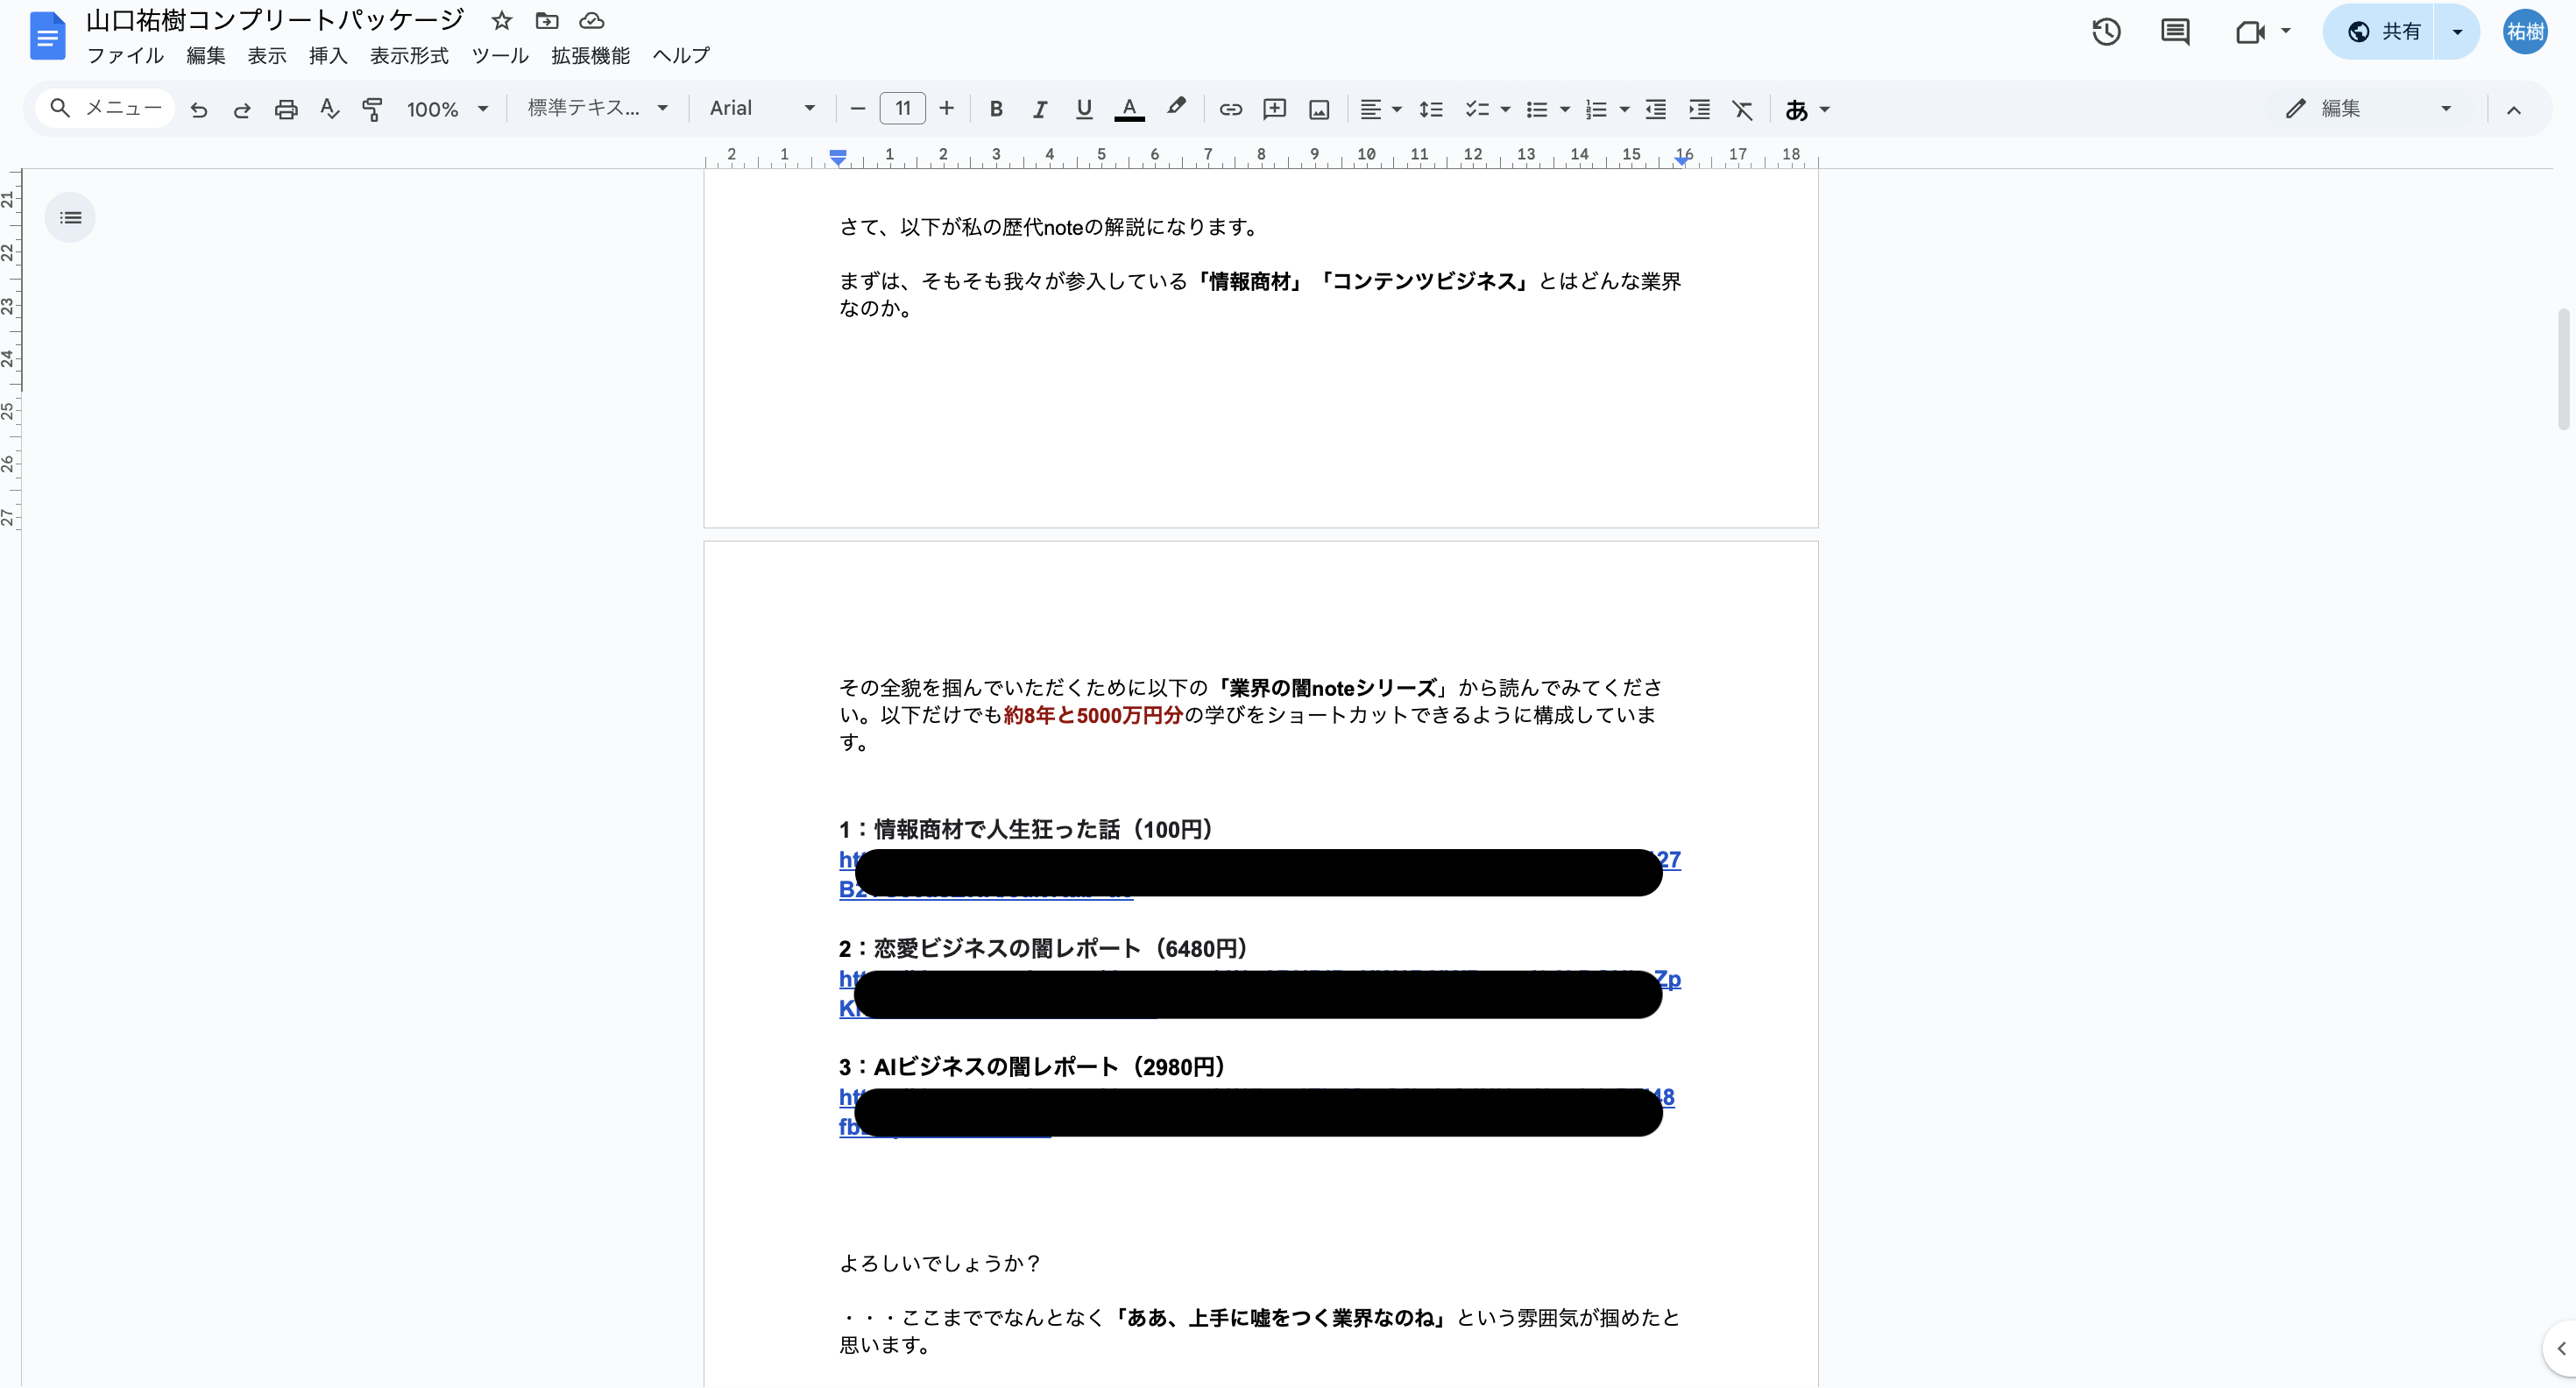Open the text color picker
This screenshot has width=2576, height=1388.
[x=1129, y=109]
